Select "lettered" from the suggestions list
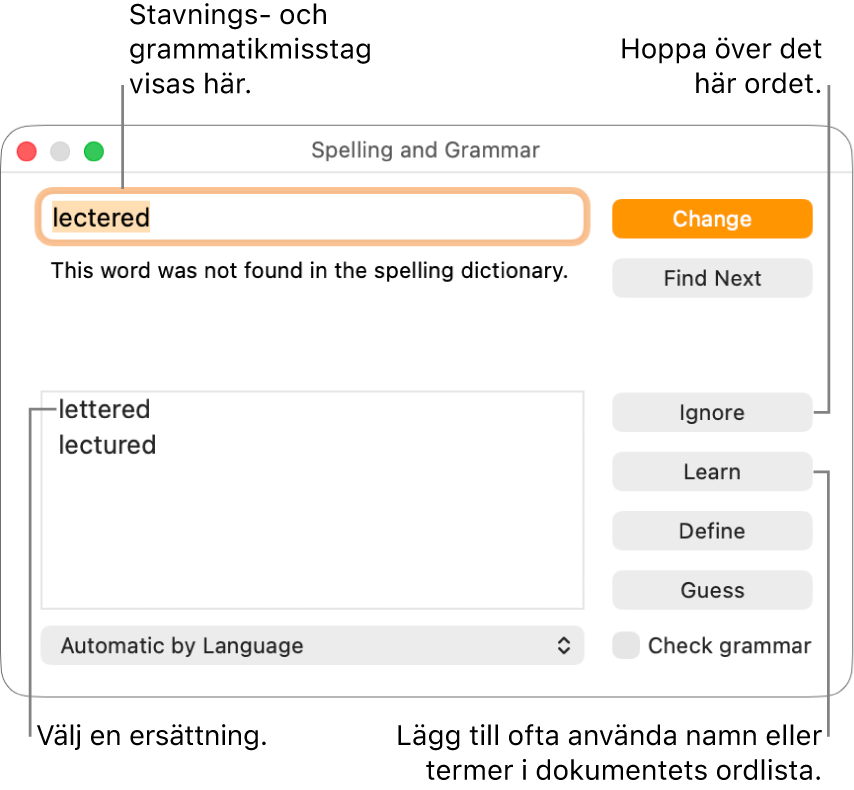The height and width of the screenshot is (790, 854). (x=104, y=409)
